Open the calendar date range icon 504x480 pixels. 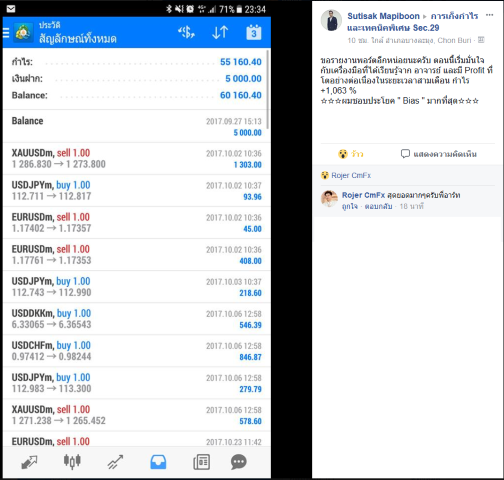pos(254,32)
